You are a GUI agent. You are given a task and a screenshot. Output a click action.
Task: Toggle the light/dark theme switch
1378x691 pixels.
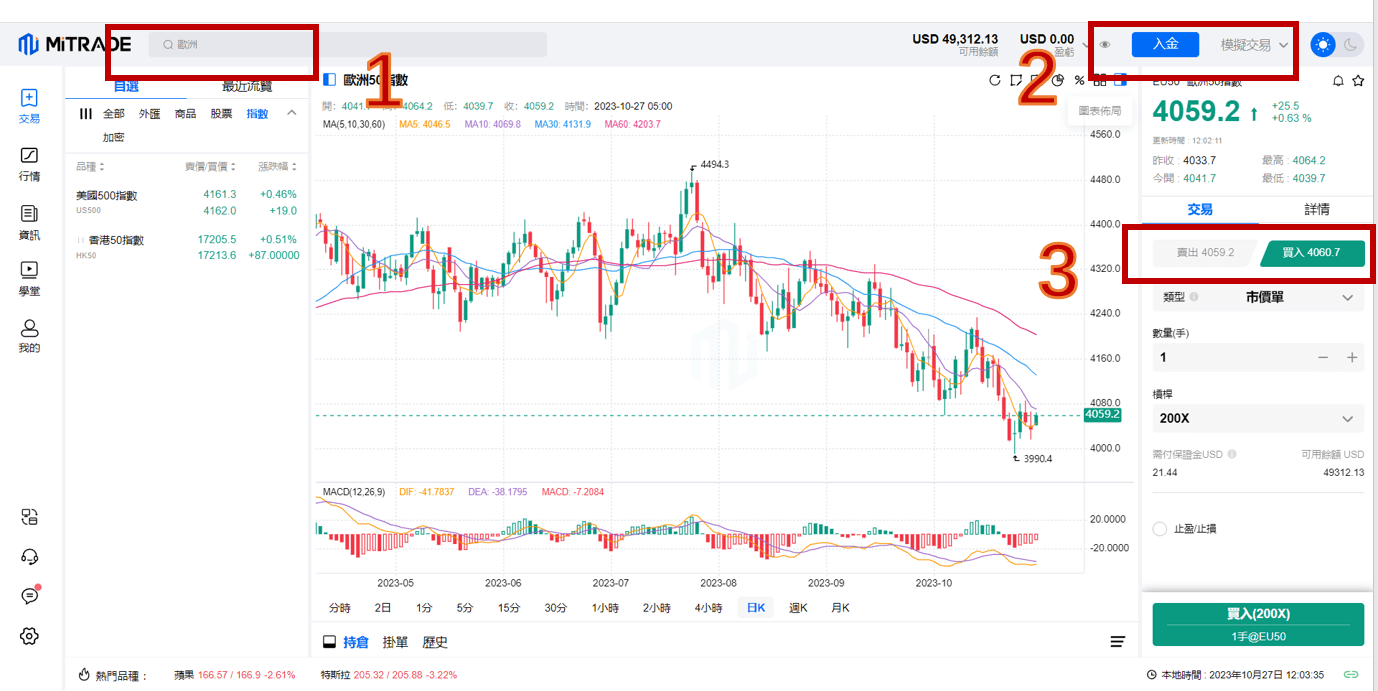1336,44
